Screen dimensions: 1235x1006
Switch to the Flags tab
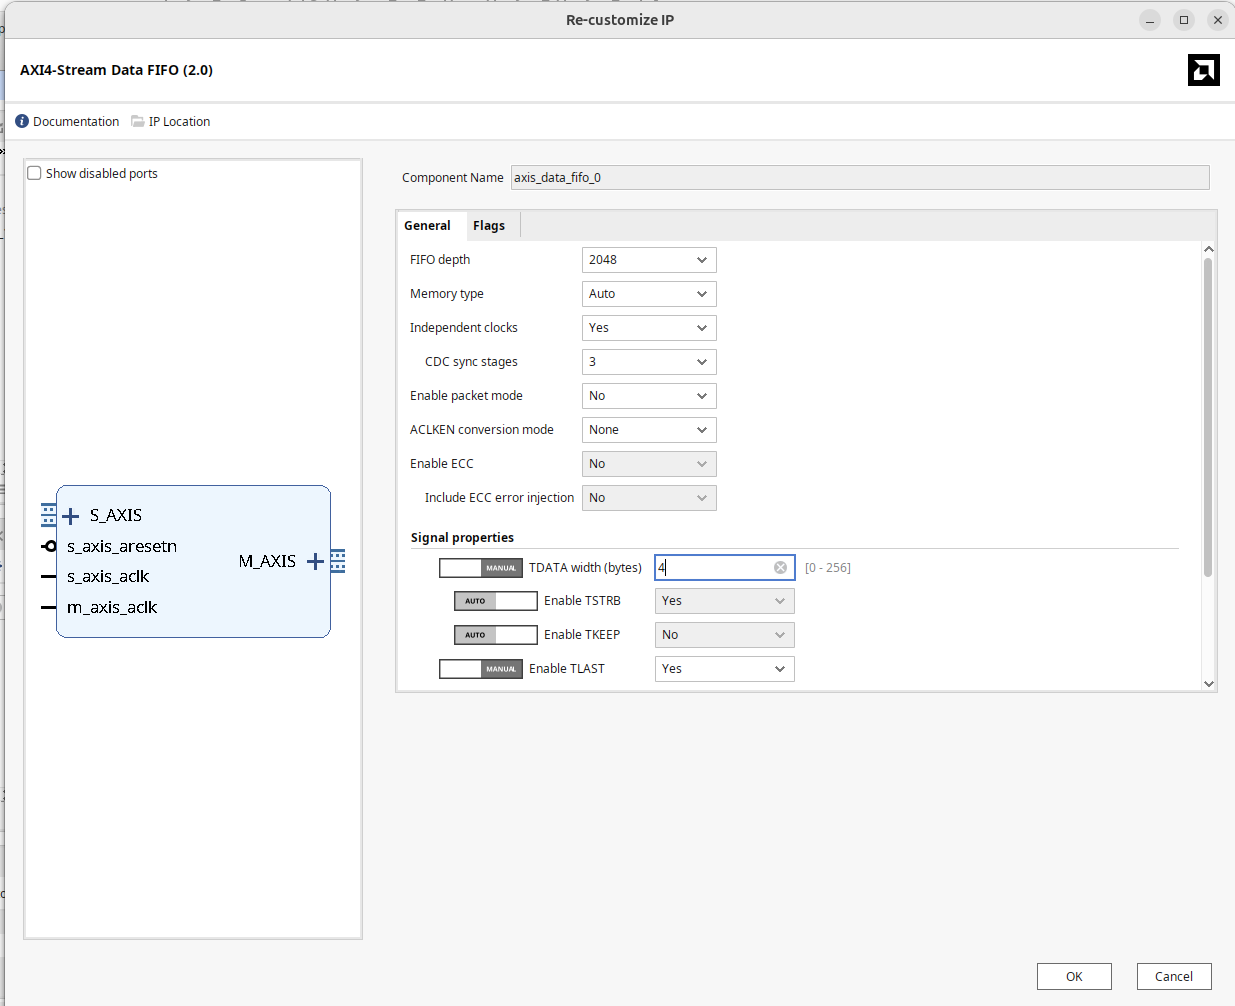(x=489, y=226)
